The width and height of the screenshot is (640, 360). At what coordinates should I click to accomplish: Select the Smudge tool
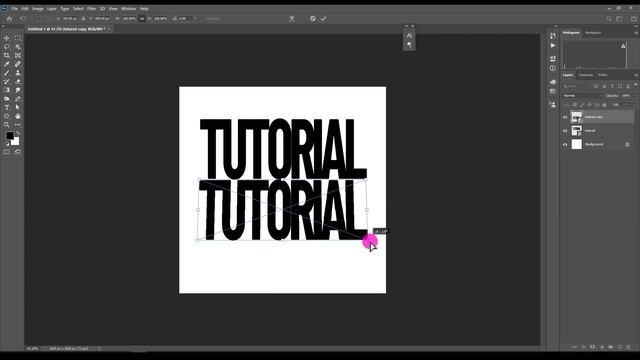pos(18,90)
